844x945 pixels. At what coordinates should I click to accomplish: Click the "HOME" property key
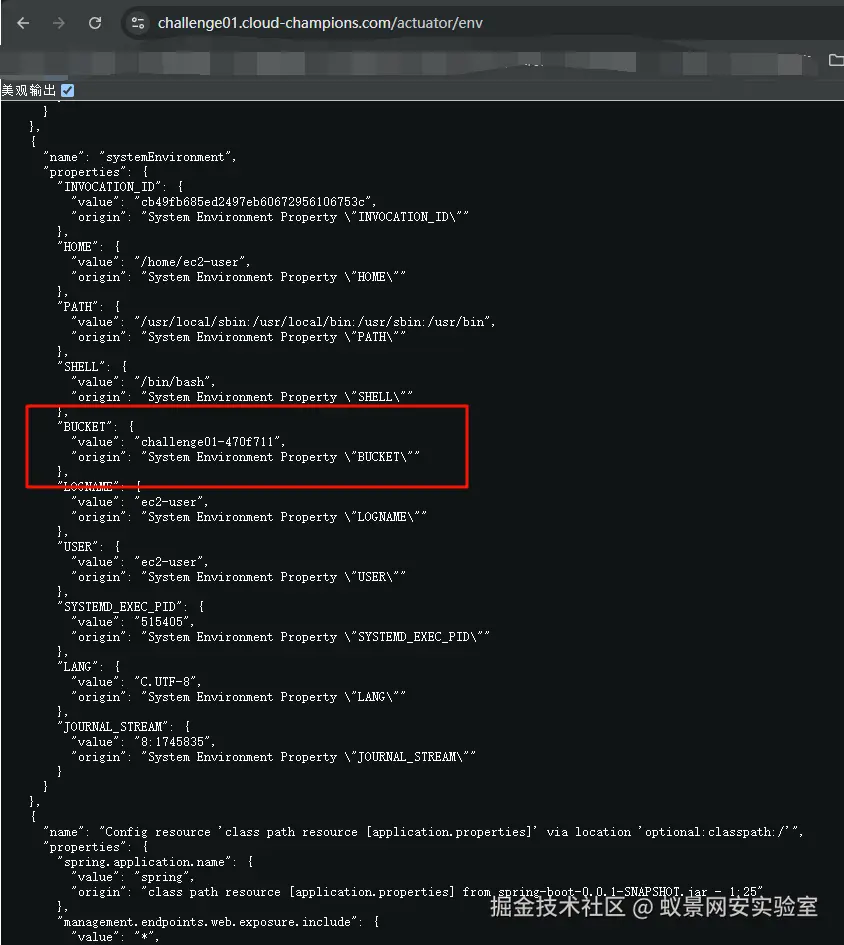tap(77, 246)
